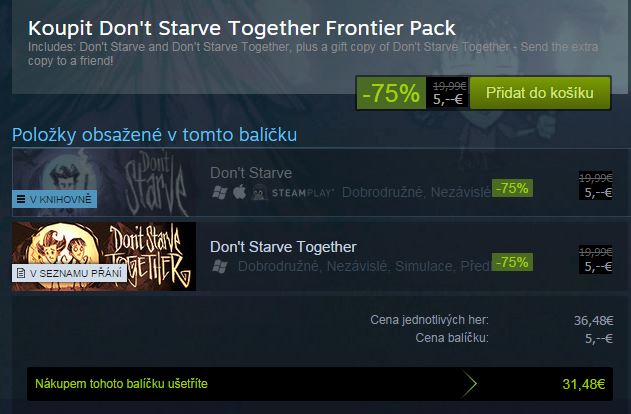This screenshot has height=414, width=631.
Task: Click the Don't Starve Together game thumbnail
Action: (104, 256)
